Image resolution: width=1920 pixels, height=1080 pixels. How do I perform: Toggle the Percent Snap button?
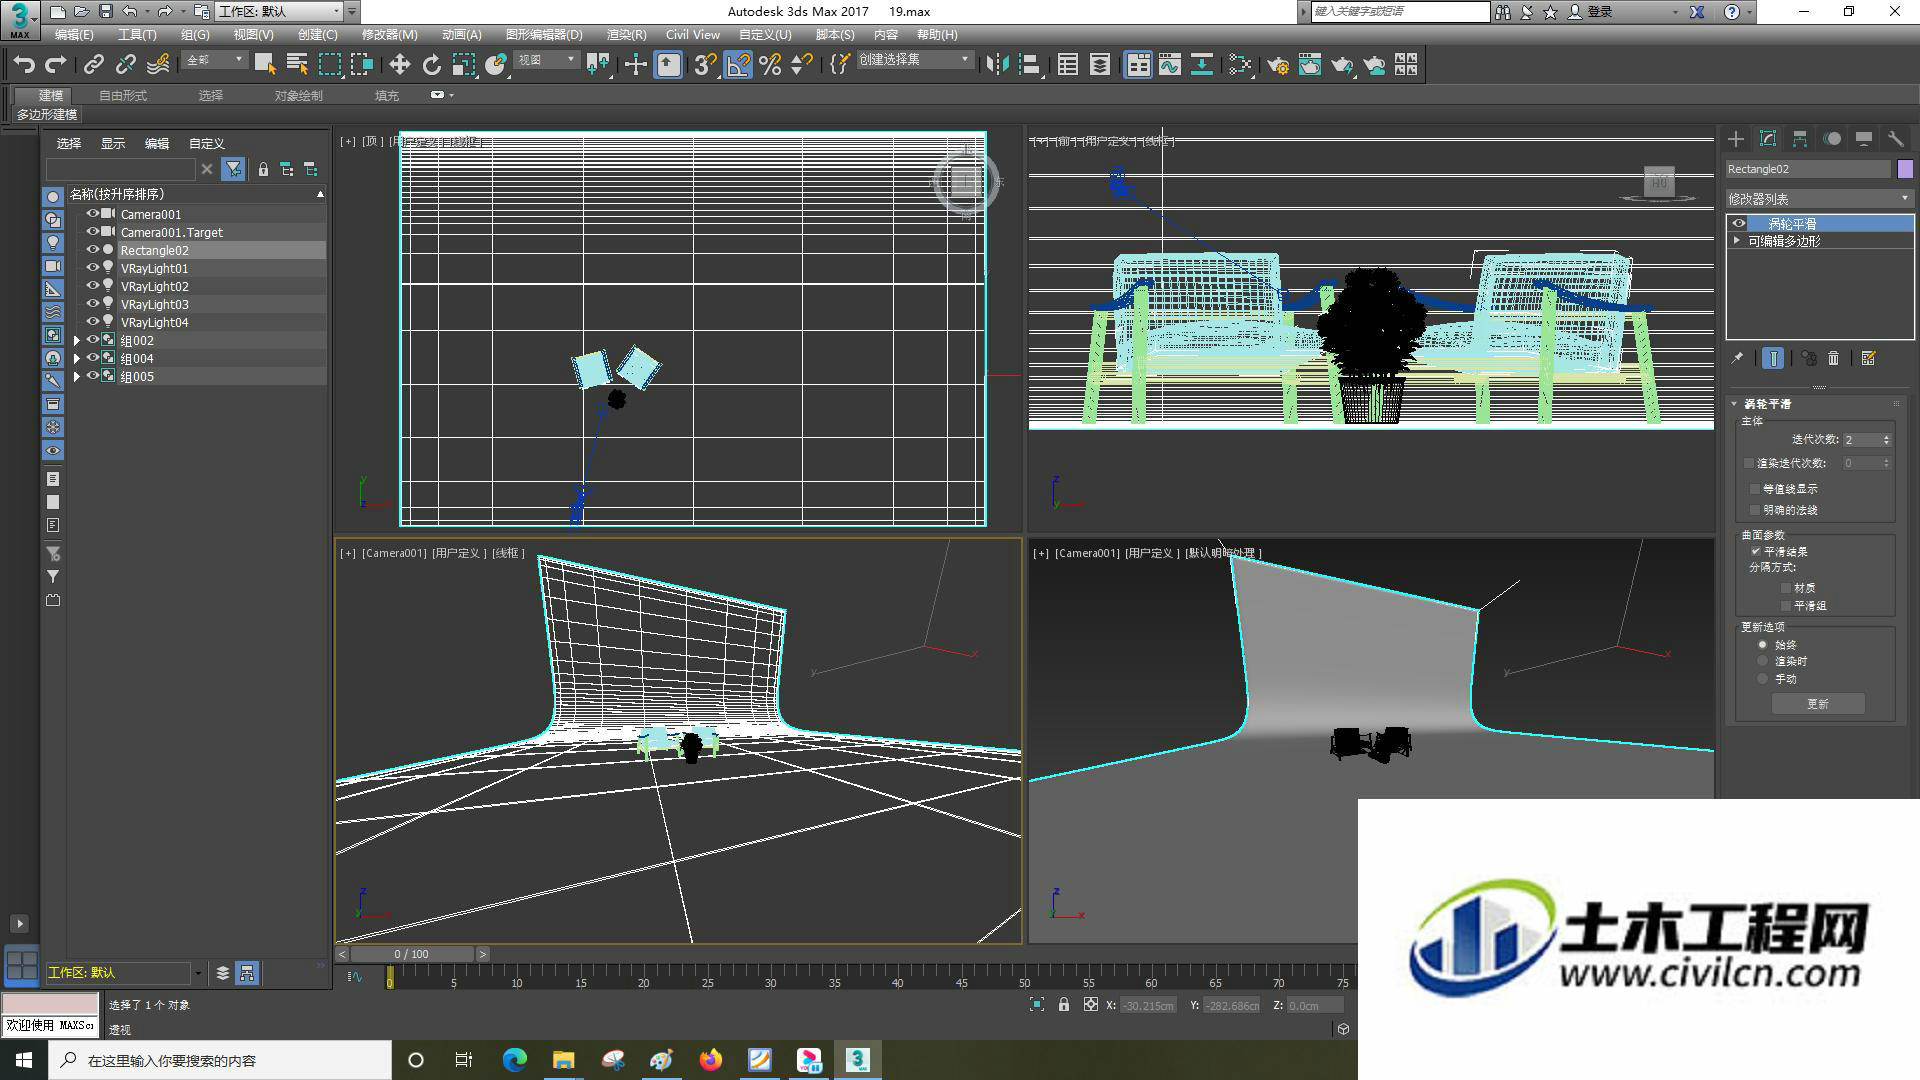[770, 65]
